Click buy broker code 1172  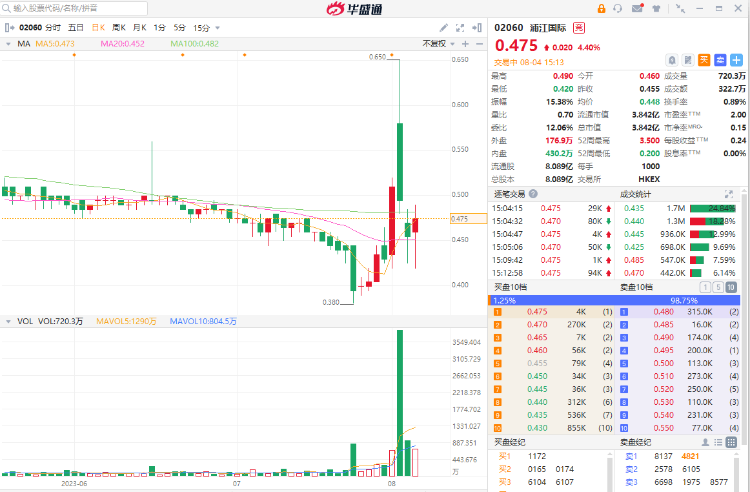pyautogui.click(x=537, y=456)
